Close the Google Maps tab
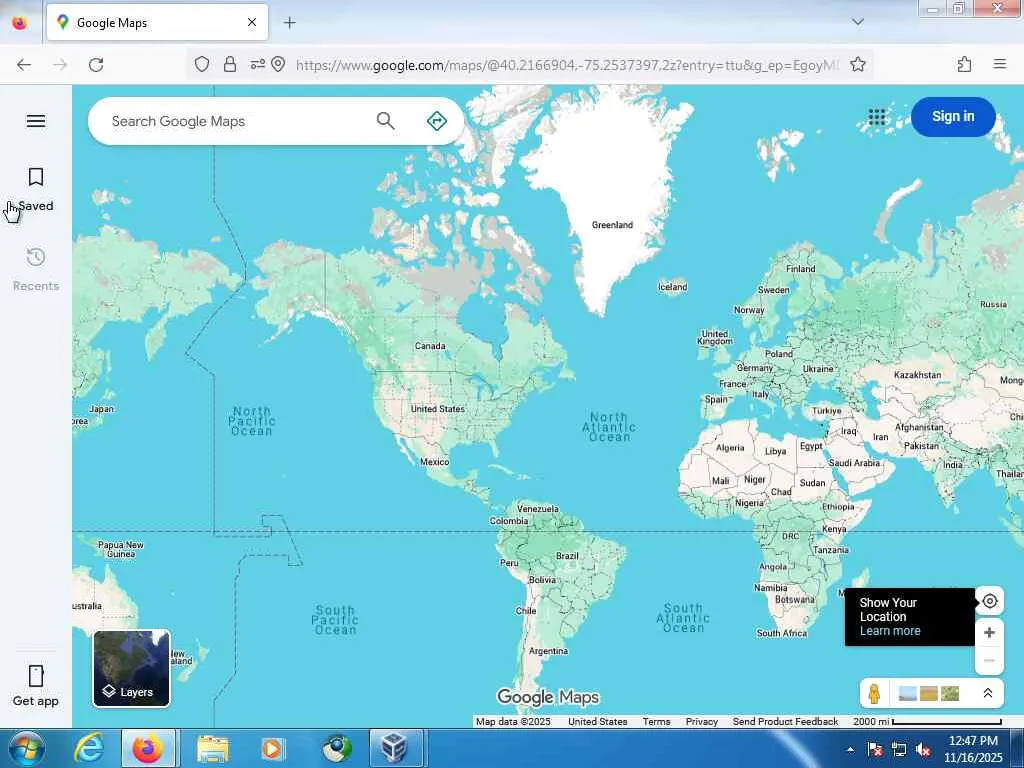The image size is (1024, 768). click(252, 22)
